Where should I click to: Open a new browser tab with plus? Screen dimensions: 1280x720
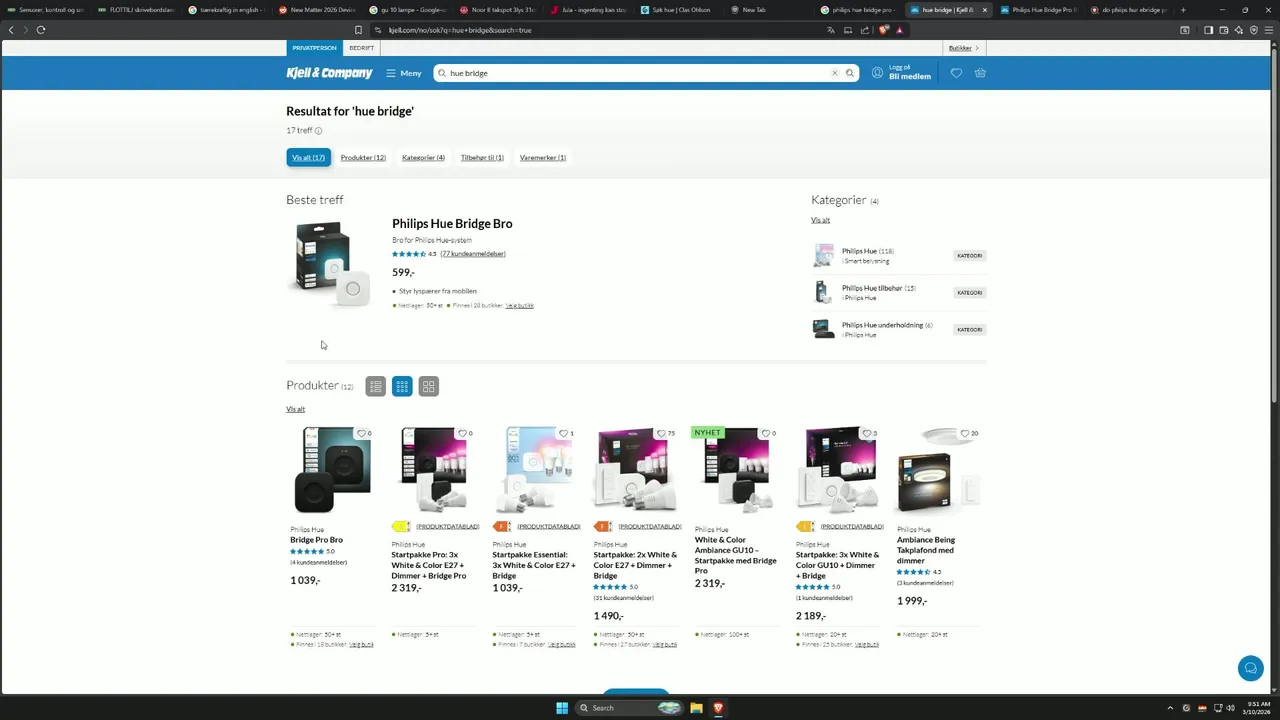pyautogui.click(x=1183, y=10)
